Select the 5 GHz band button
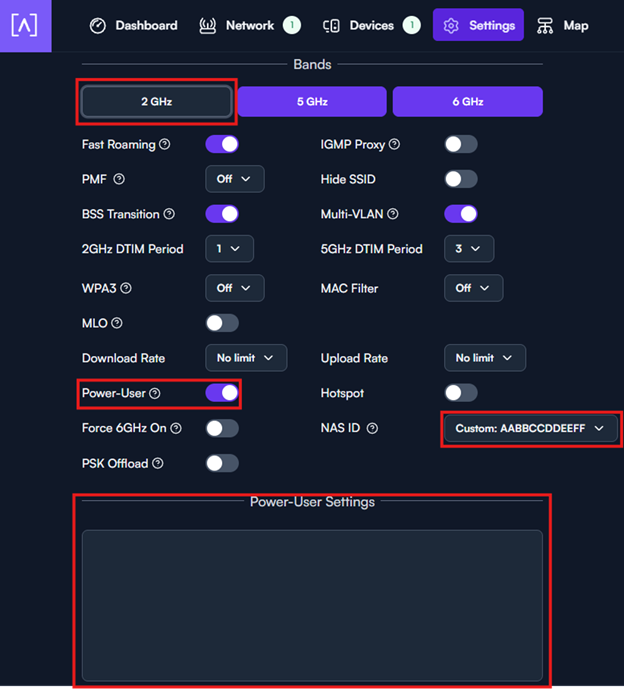Image resolution: width=624 pixels, height=689 pixels. point(312,102)
